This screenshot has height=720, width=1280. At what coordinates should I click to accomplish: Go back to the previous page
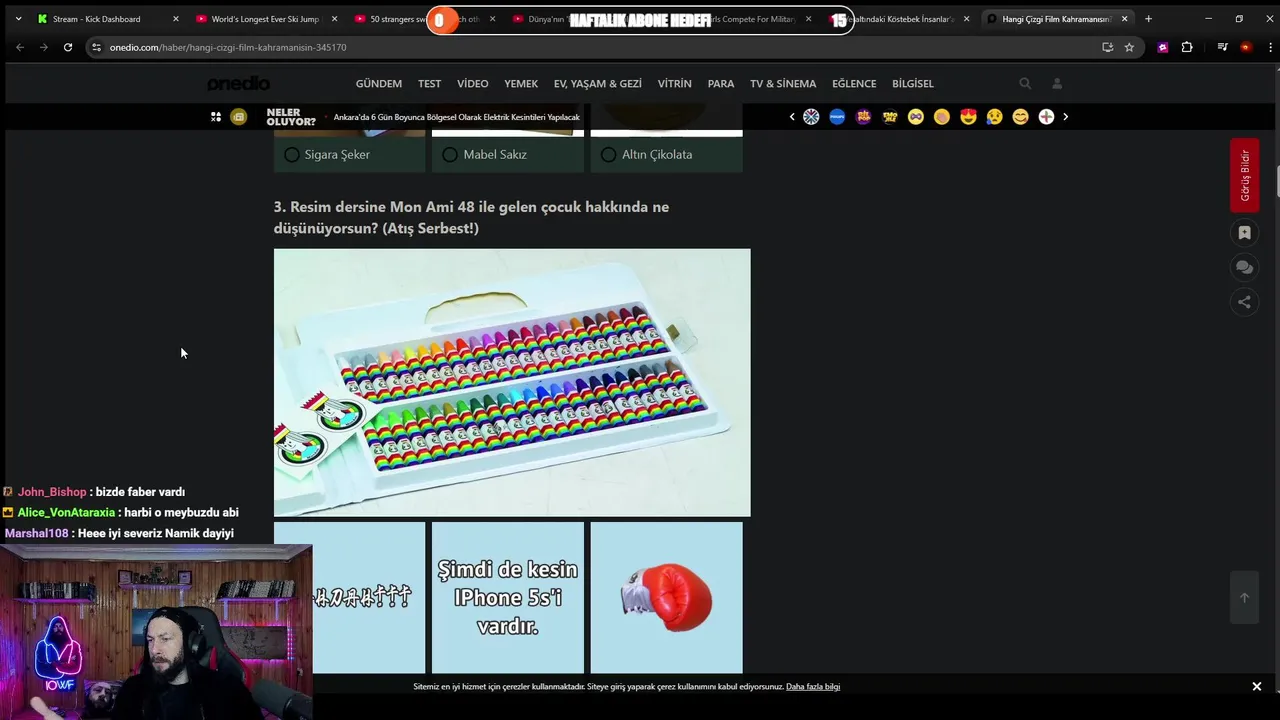coord(20,47)
